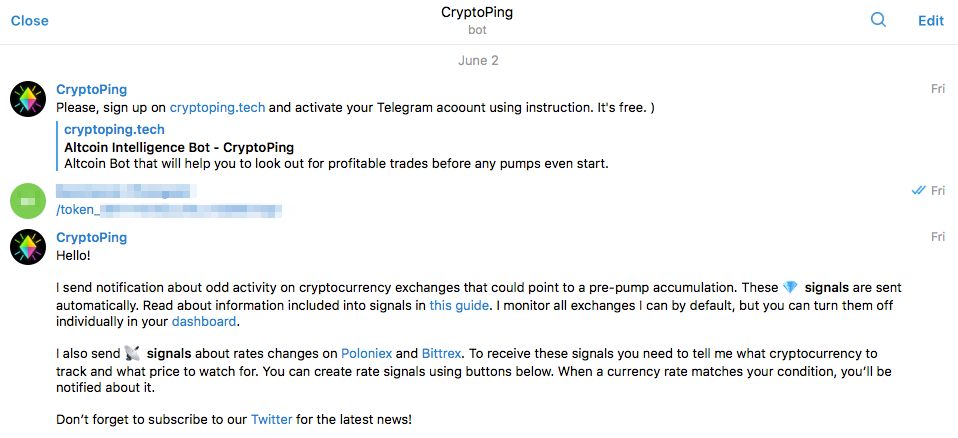This screenshot has height=438, width=958.
Task: Click the CryptoPing sender name on first message
Action: click(x=91, y=89)
